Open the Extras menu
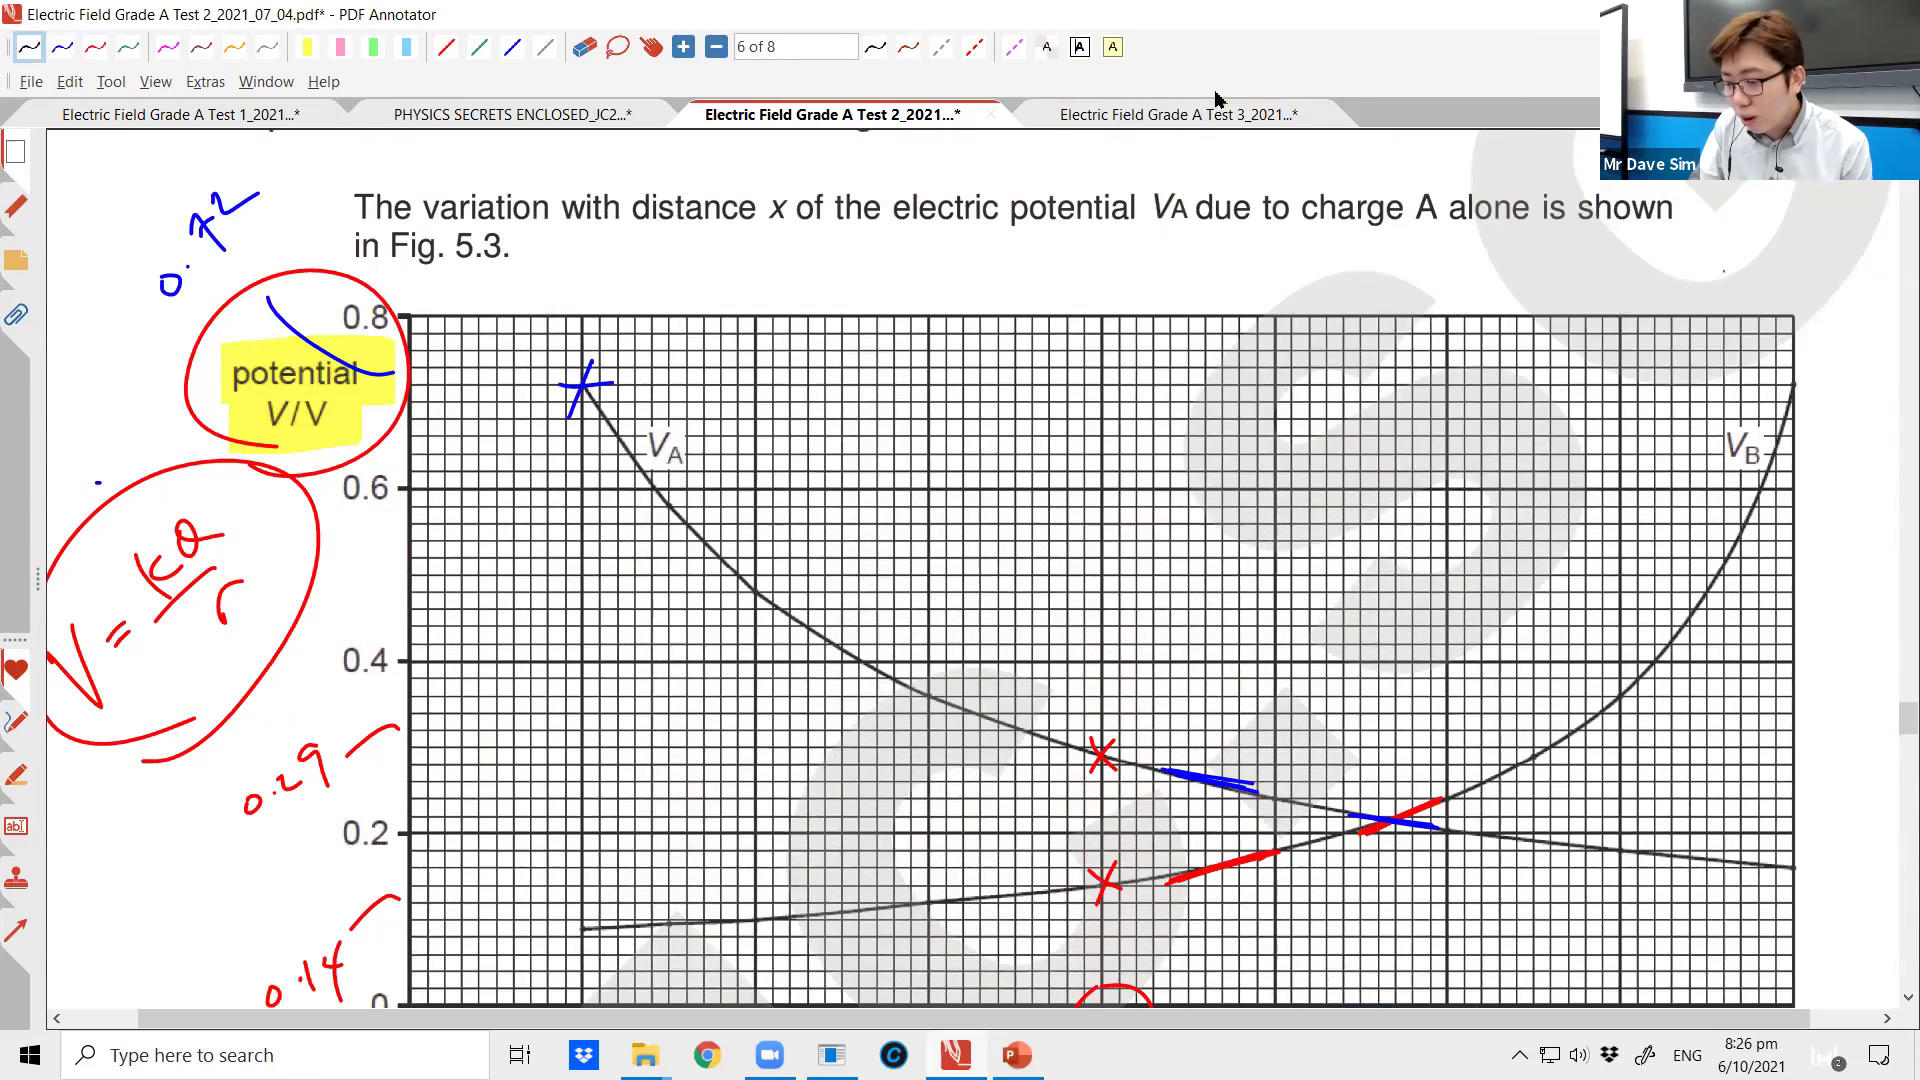Viewport: 1920px width, 1080px height. point(205,82)
